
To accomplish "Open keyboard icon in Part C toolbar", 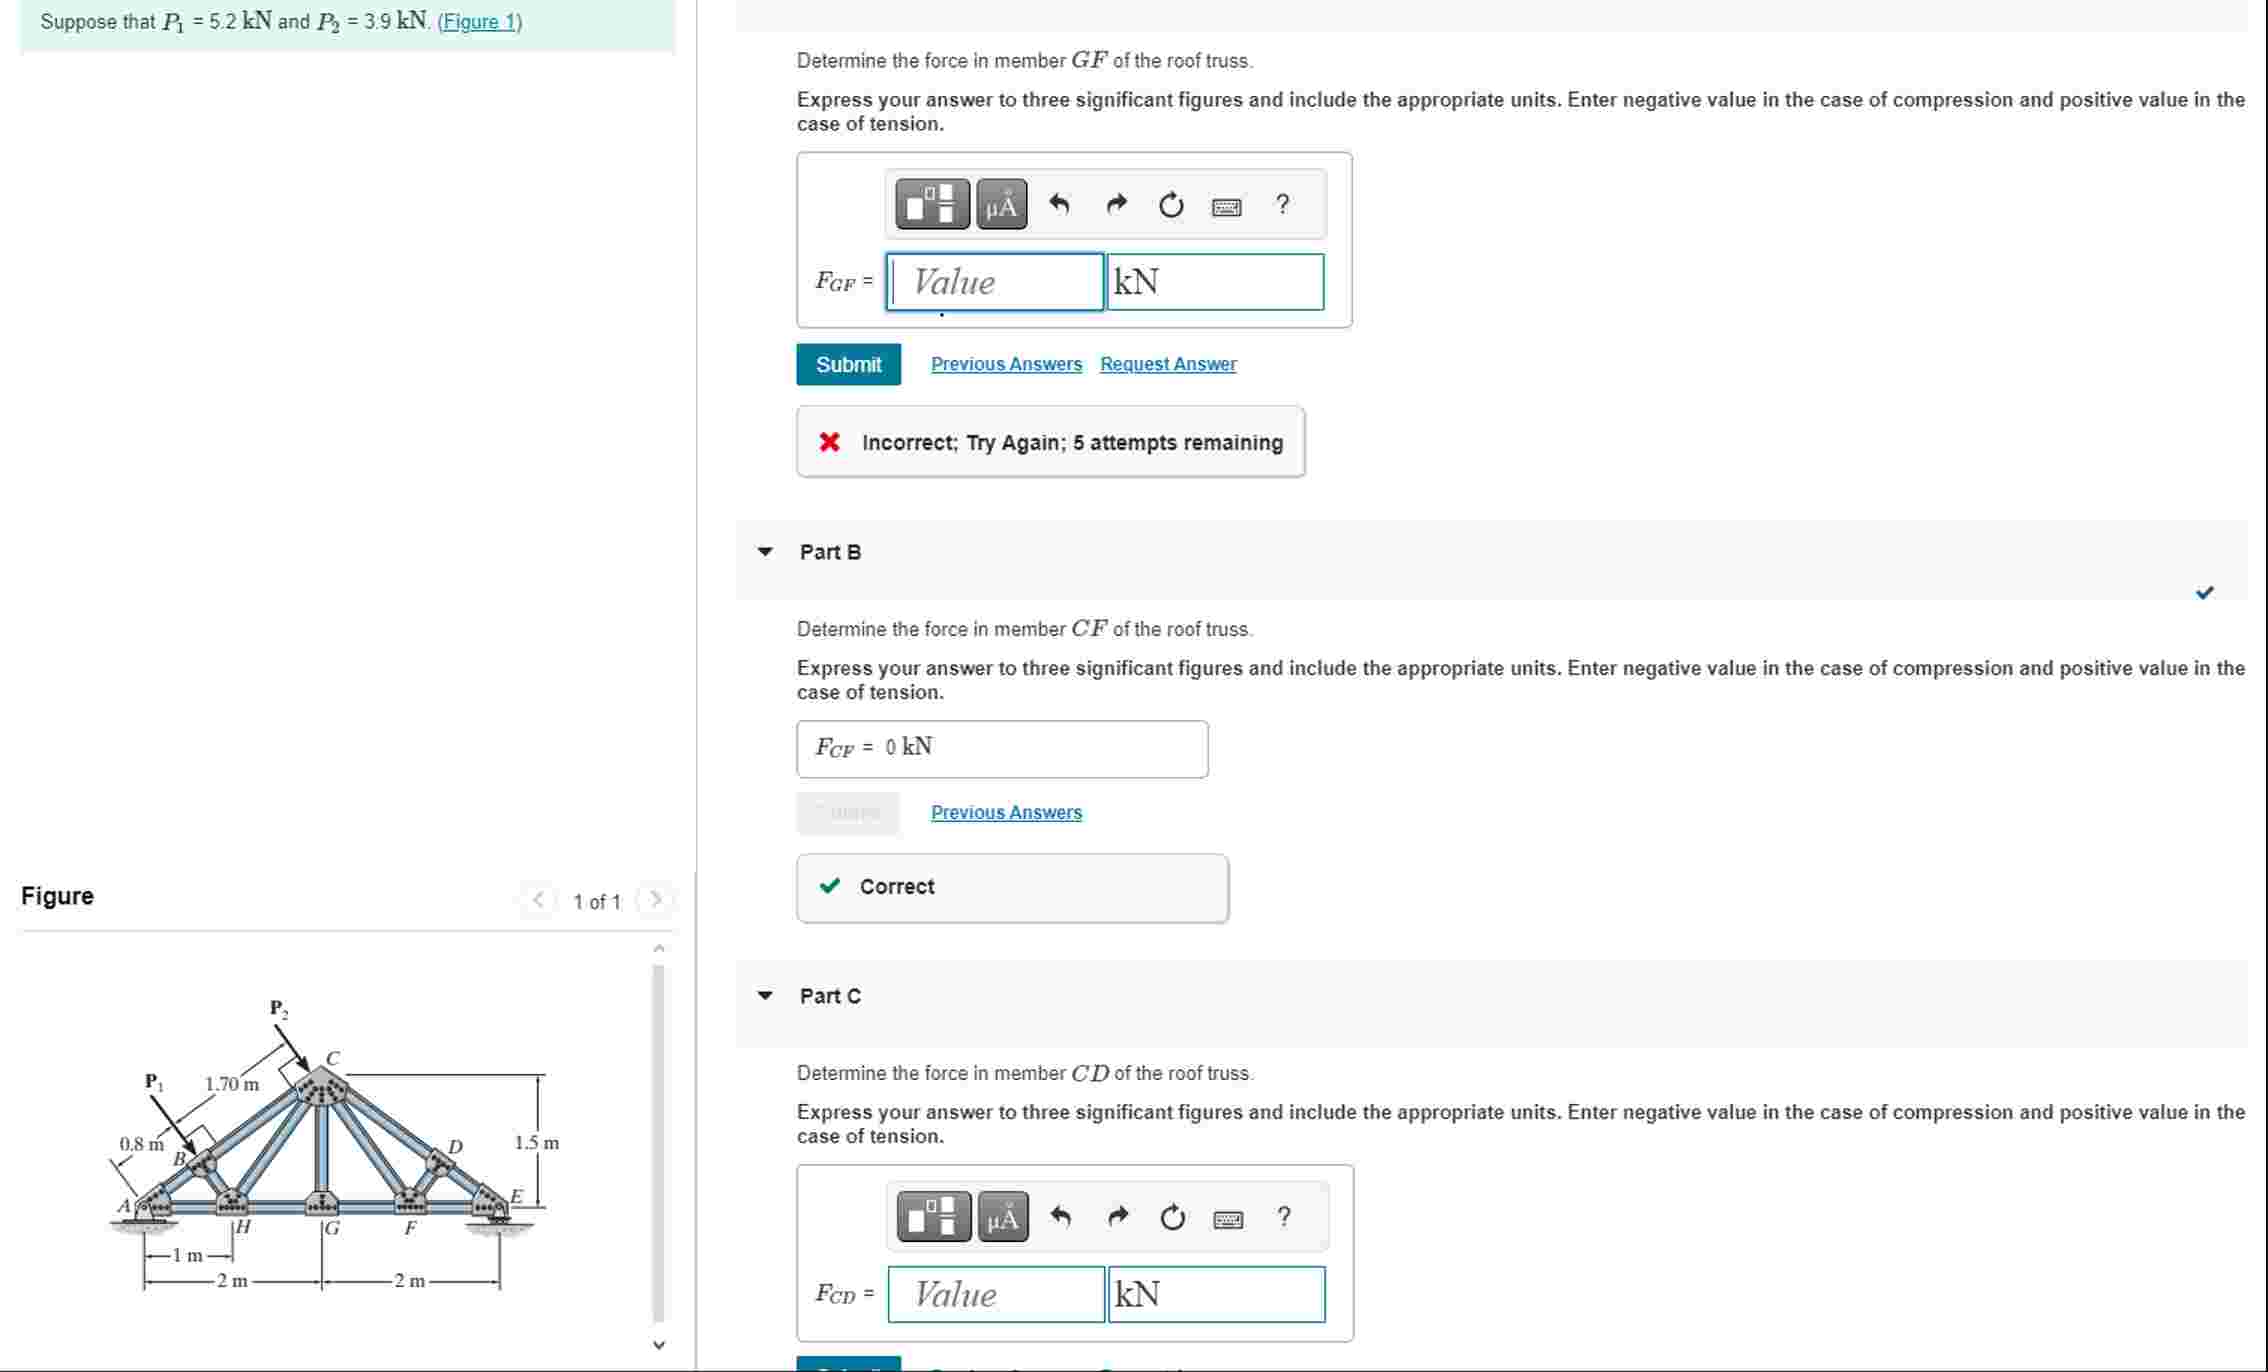I will (1228, 1219).
